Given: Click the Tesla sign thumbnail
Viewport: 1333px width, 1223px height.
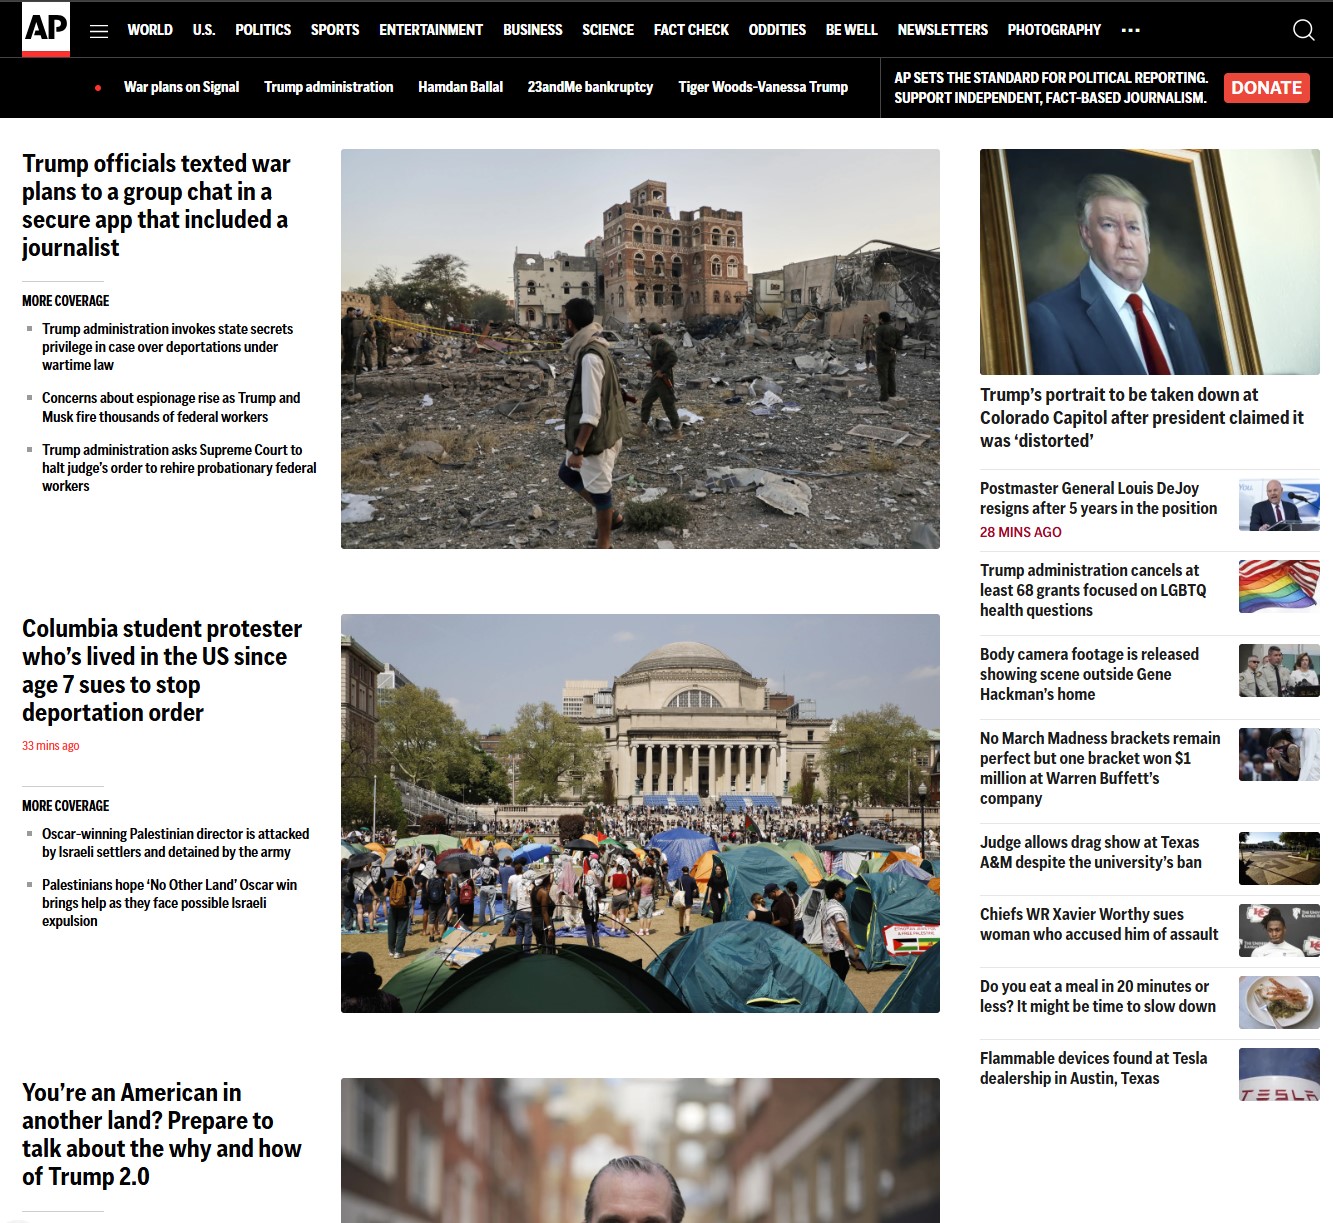Looking at the screenshot, I should (x=1279, y=1074).
